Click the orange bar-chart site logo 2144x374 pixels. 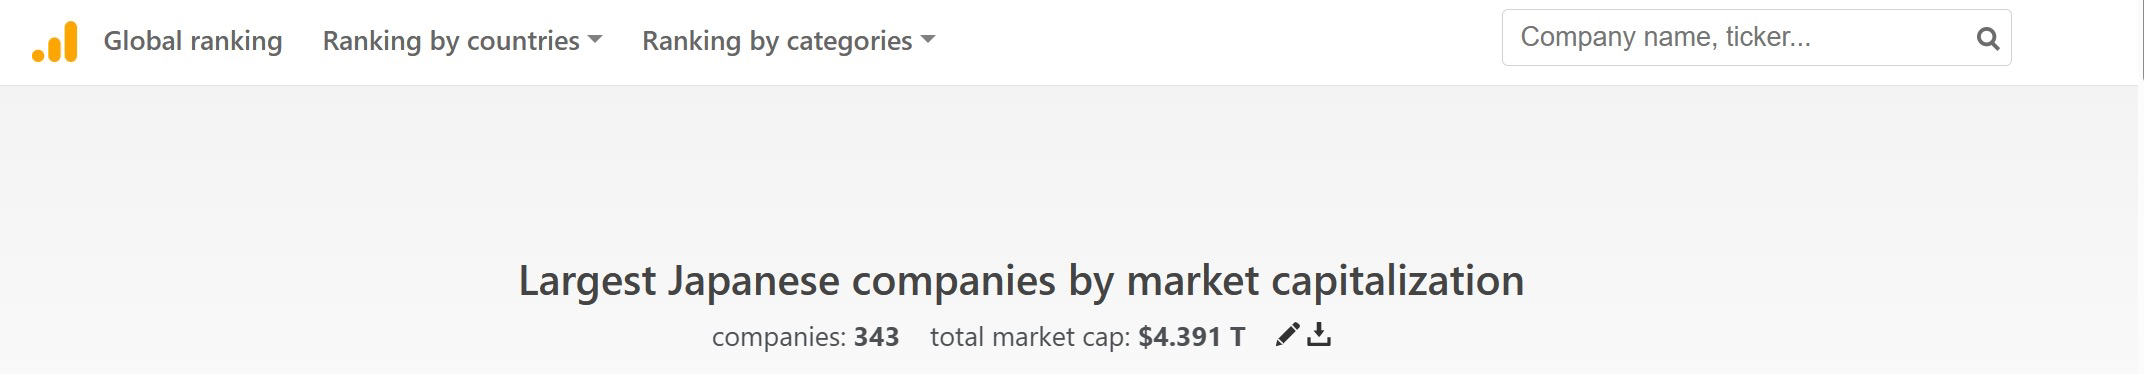pos(54,41)
